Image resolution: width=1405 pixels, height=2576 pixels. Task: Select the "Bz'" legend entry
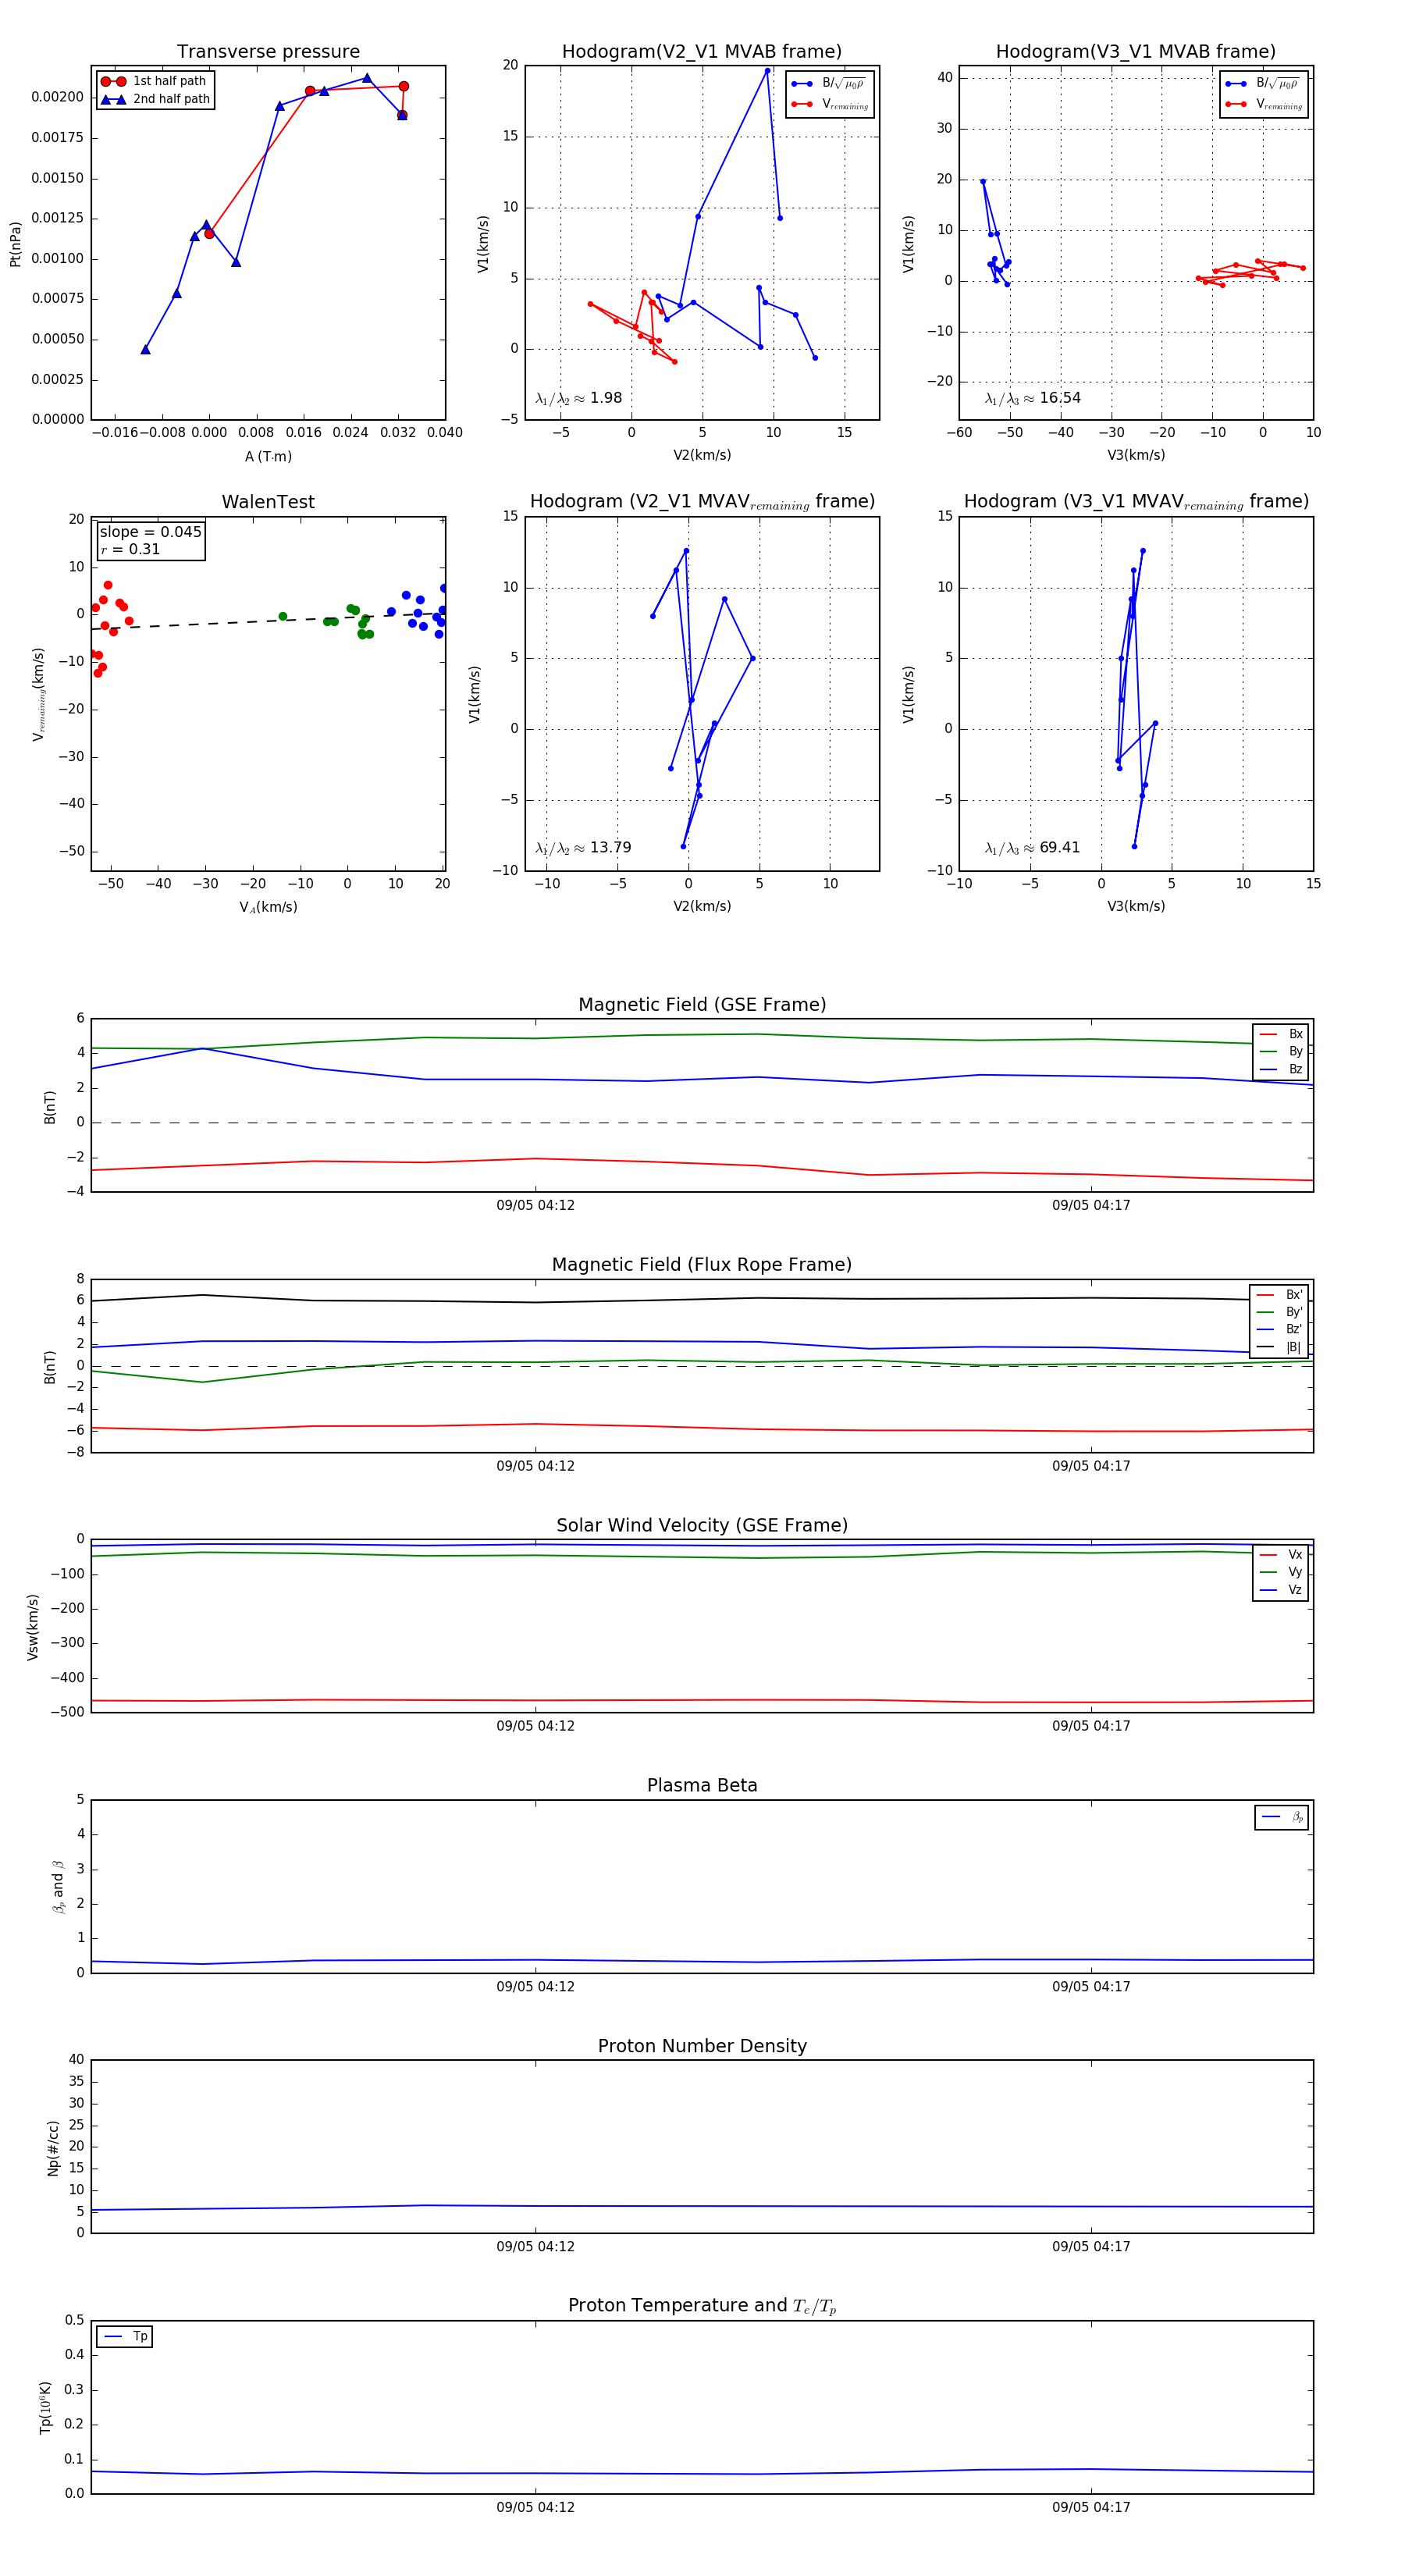(x=1279, y=1330)
